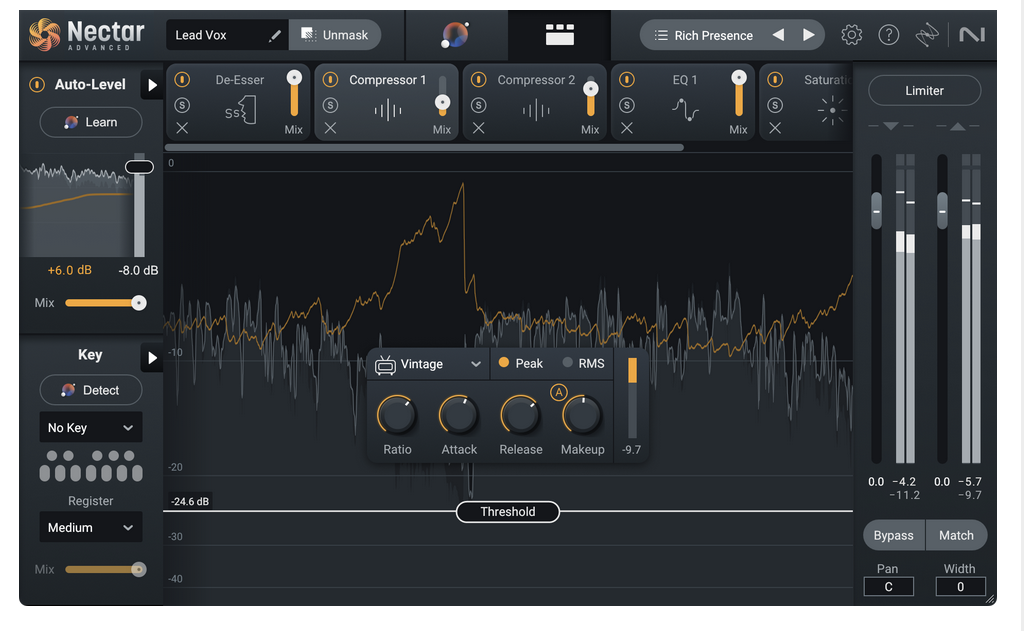Click the Compressor 1 Mix slider knob
The width and height of the screenshot is (1024, 631).
(x=442, y=103)
